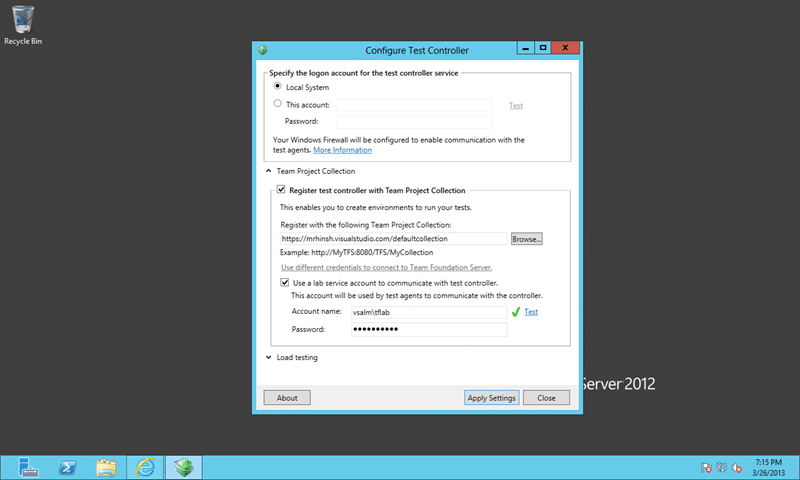This screenshot has width=800, height=480.
Task: Click the Team Project Collection URL field
Action: click(393, 239)
